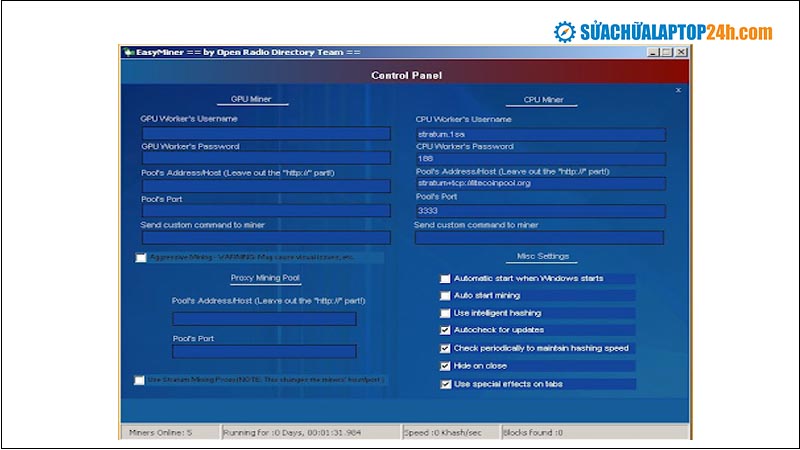
Task: Enable Automatic start when Windows starts
Action: pos(446,279)
